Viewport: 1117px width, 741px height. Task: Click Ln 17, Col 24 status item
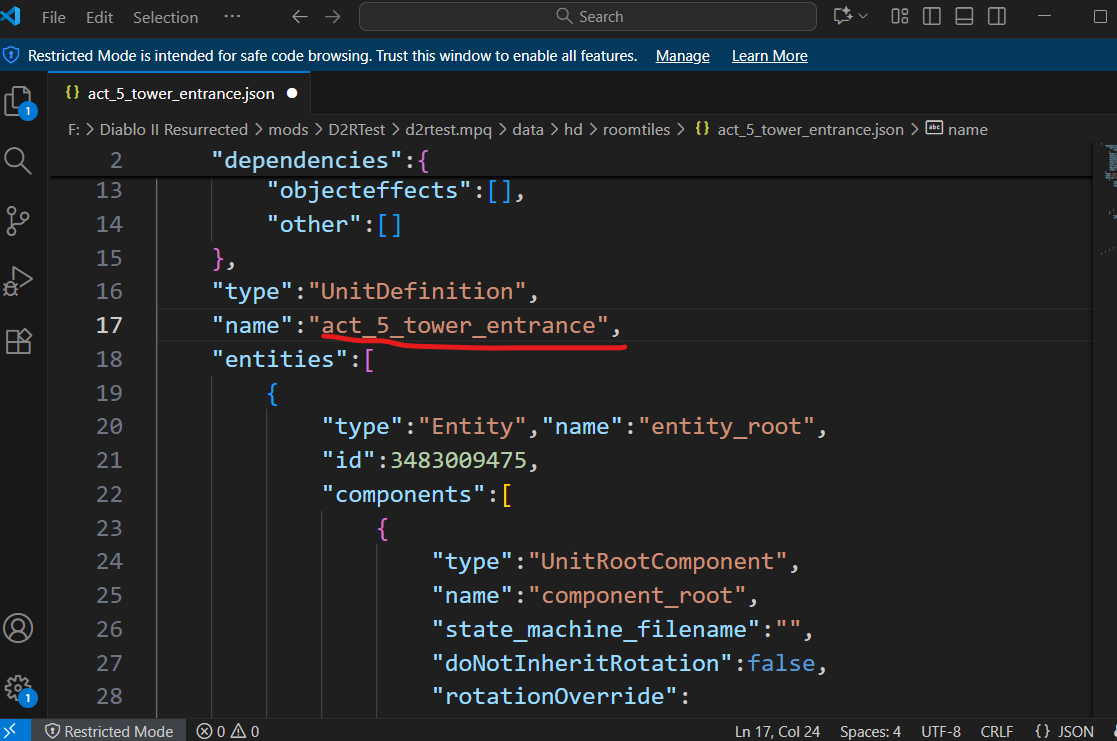tap(777, 732)
